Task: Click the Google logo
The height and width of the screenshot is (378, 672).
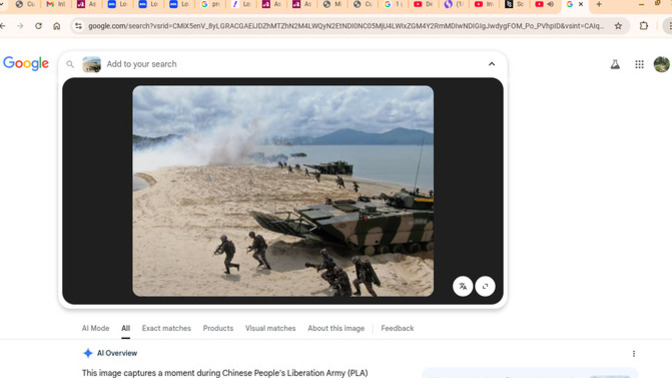Action: 26,63
